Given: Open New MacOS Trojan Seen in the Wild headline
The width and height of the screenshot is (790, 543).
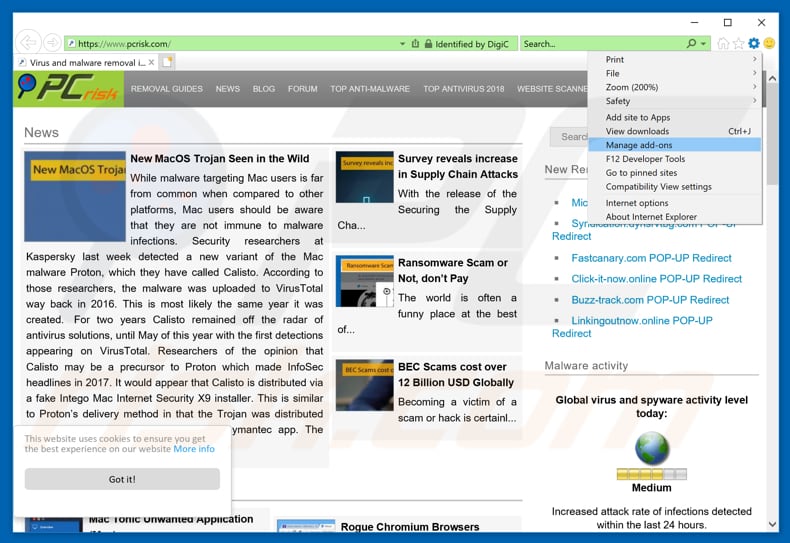Looking at the screenshot, I should 220,158.
